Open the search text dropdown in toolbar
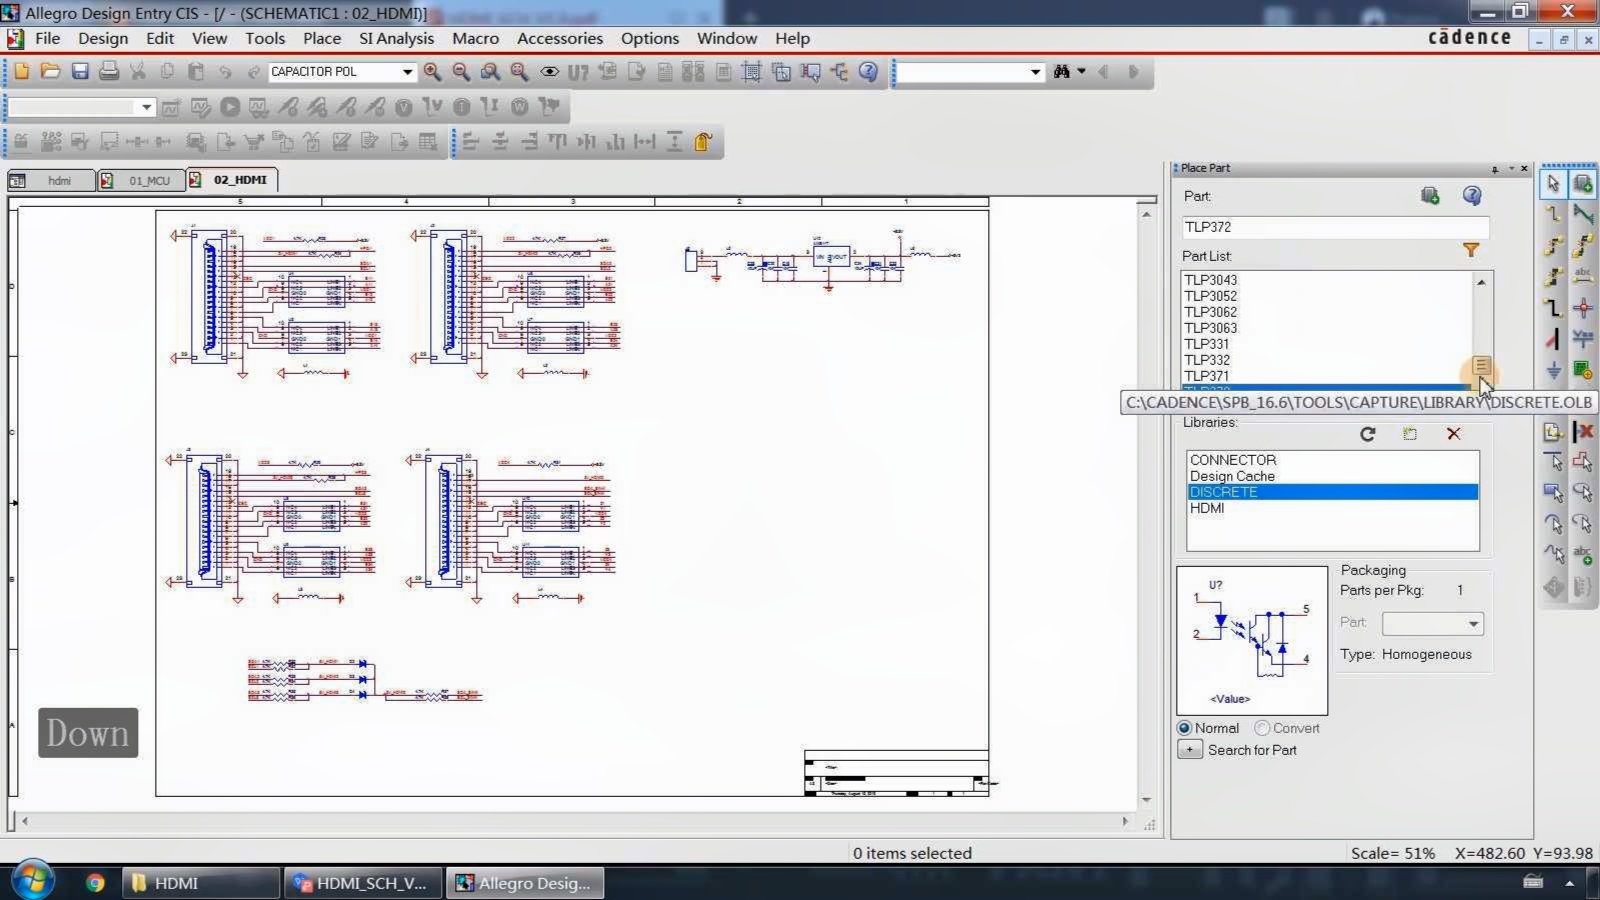 [1035, 72]
